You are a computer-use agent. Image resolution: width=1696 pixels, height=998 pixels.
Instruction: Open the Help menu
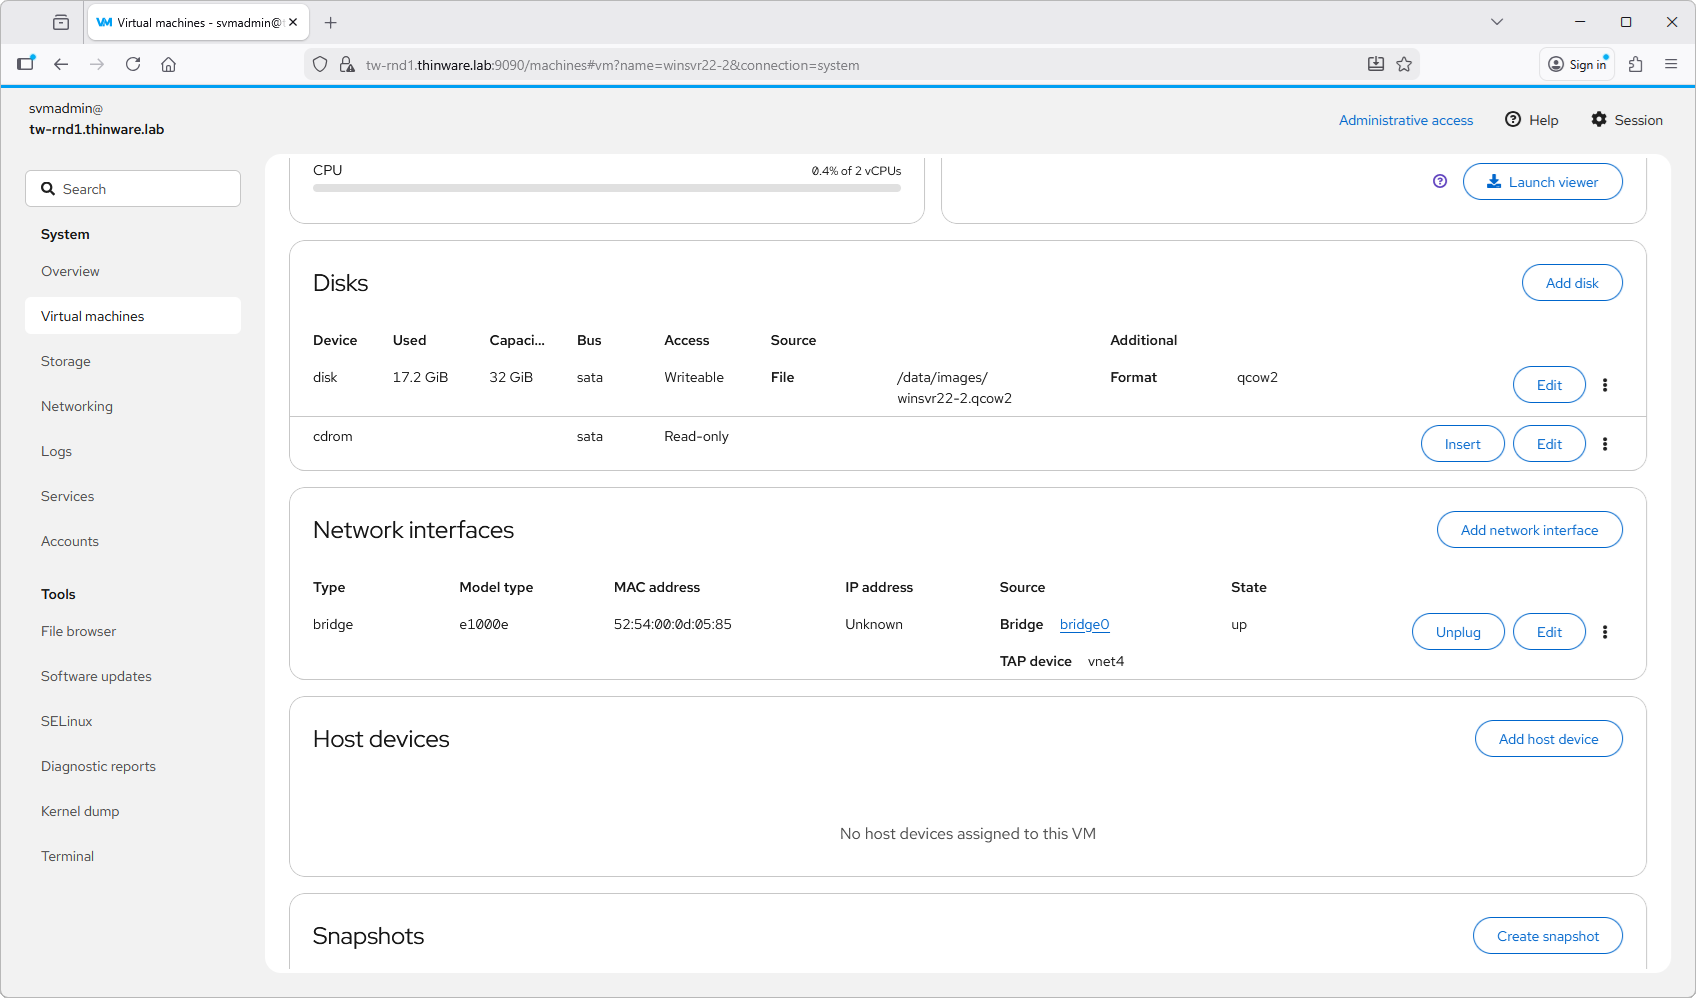(x=1532, y=120)
